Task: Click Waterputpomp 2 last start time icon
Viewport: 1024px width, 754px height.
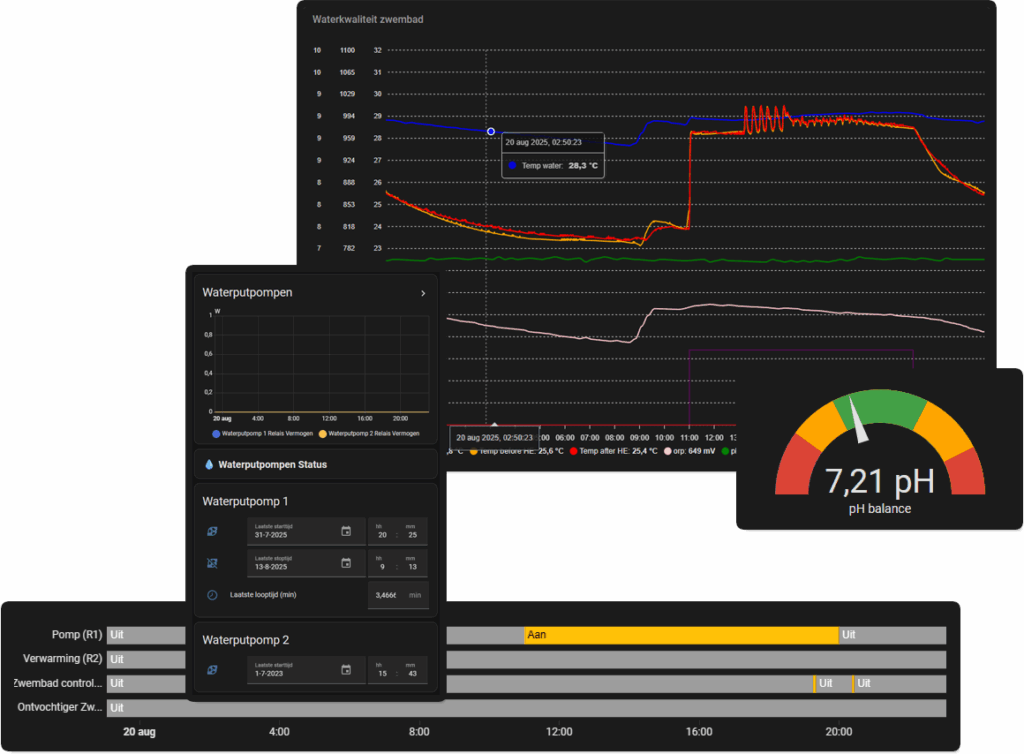Action: [212, 669]
